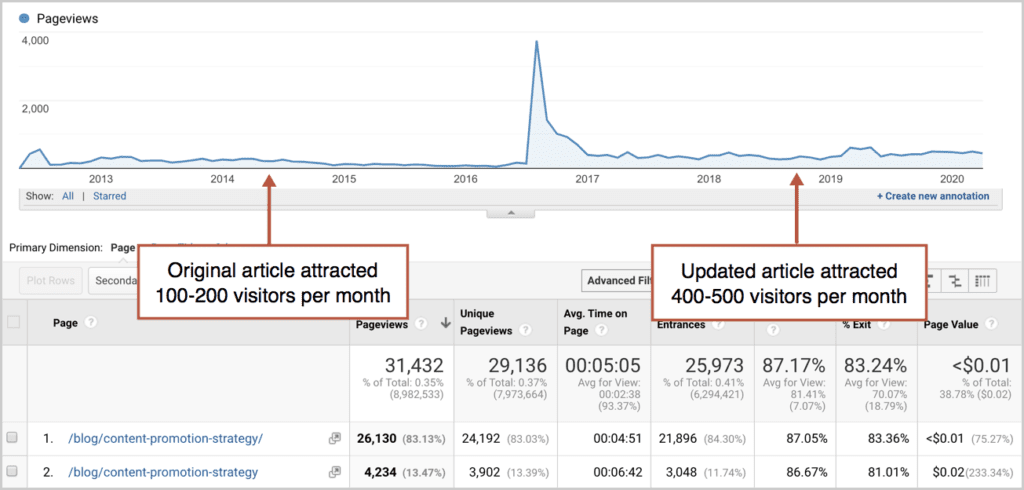Image resolution: width=1024 pixels, height=490 pixels.
Task: Open the /blog/content-promotion-strategy link in row 2
Action: pyautogui.click(x=163, y=472)
